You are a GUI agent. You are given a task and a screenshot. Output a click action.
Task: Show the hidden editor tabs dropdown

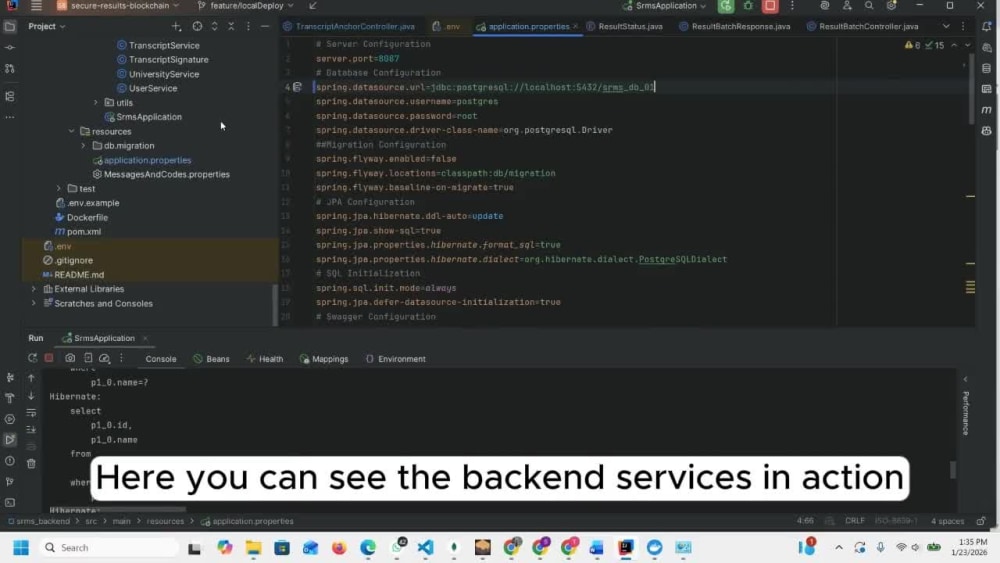(946, 27)
